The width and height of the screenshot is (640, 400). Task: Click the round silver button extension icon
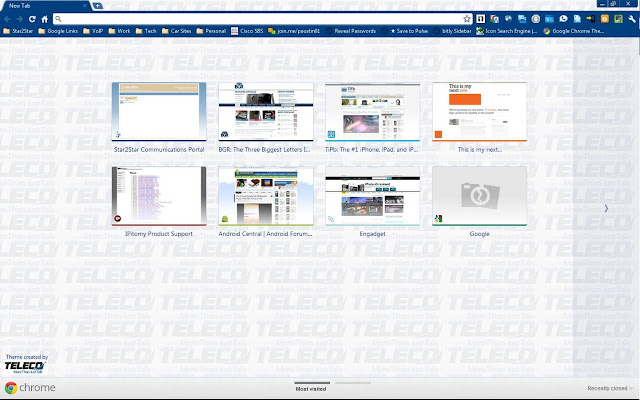point(536,19)
